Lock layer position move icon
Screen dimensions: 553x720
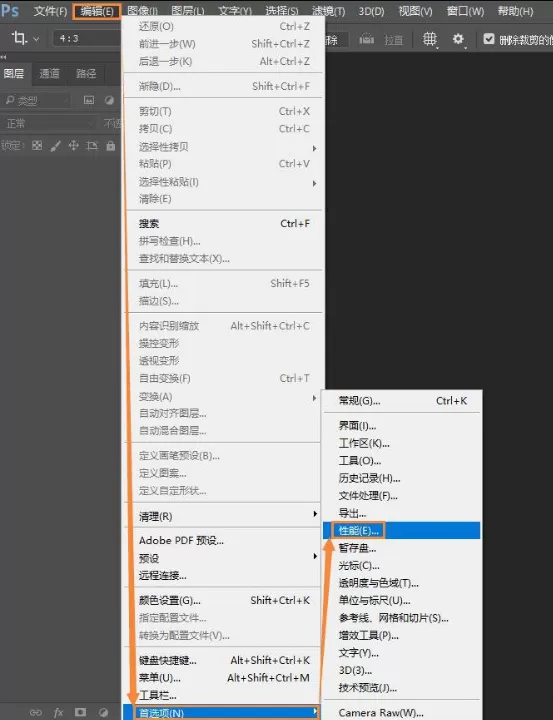coord(73,146)
